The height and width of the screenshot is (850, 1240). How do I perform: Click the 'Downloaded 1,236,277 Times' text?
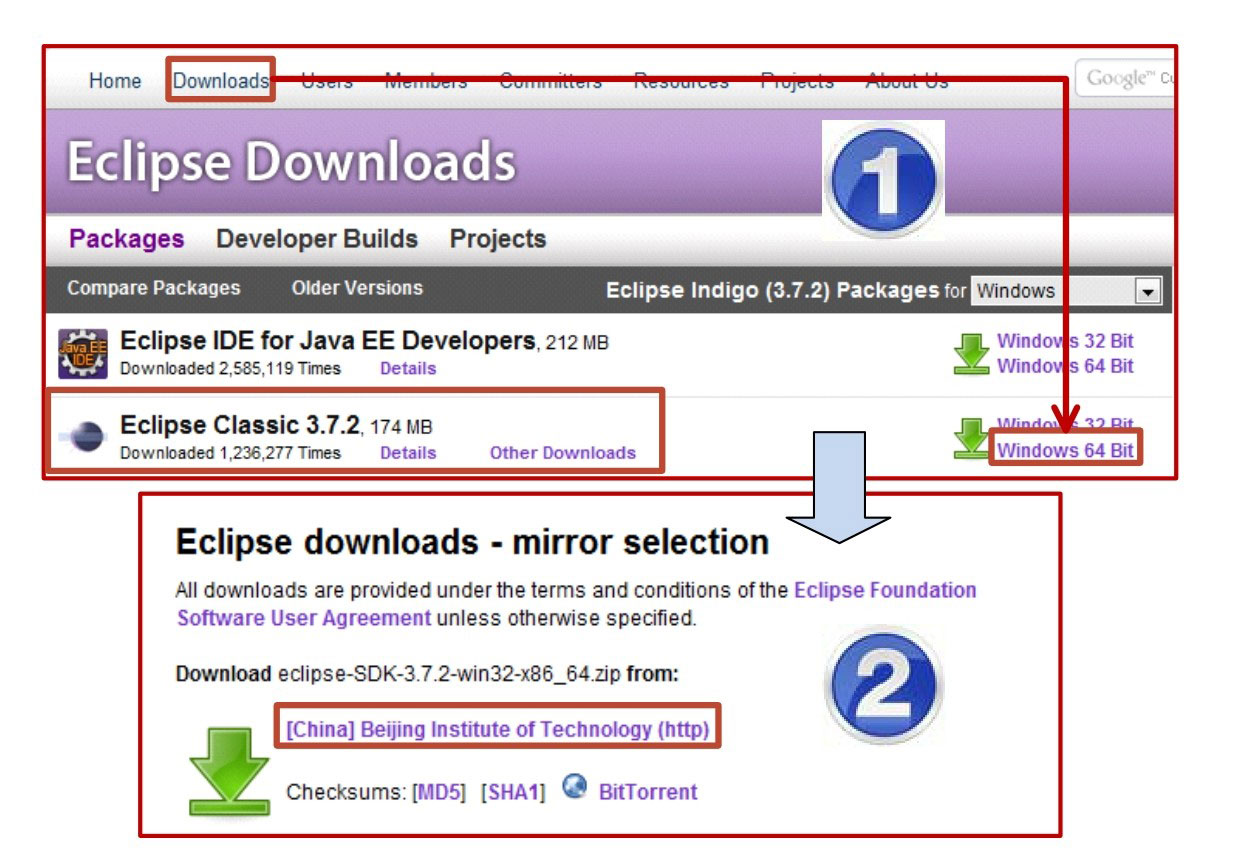pyautogui.click(x=230, y=453)
